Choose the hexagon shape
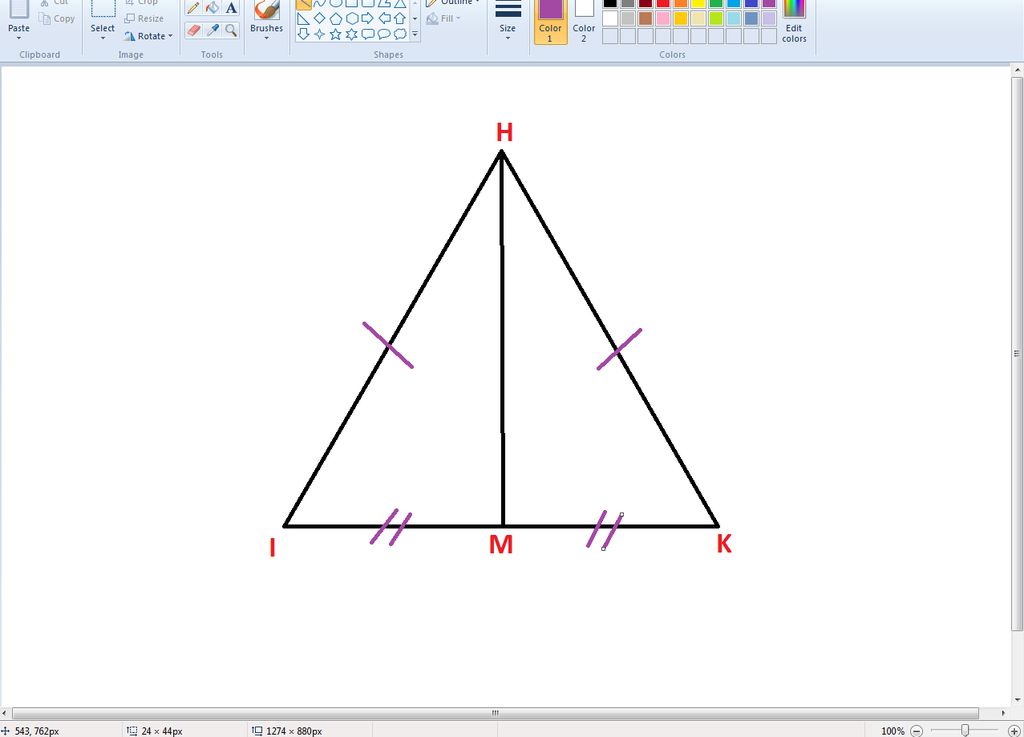Viewport: 1024px width, 737px height. (351, 18)
